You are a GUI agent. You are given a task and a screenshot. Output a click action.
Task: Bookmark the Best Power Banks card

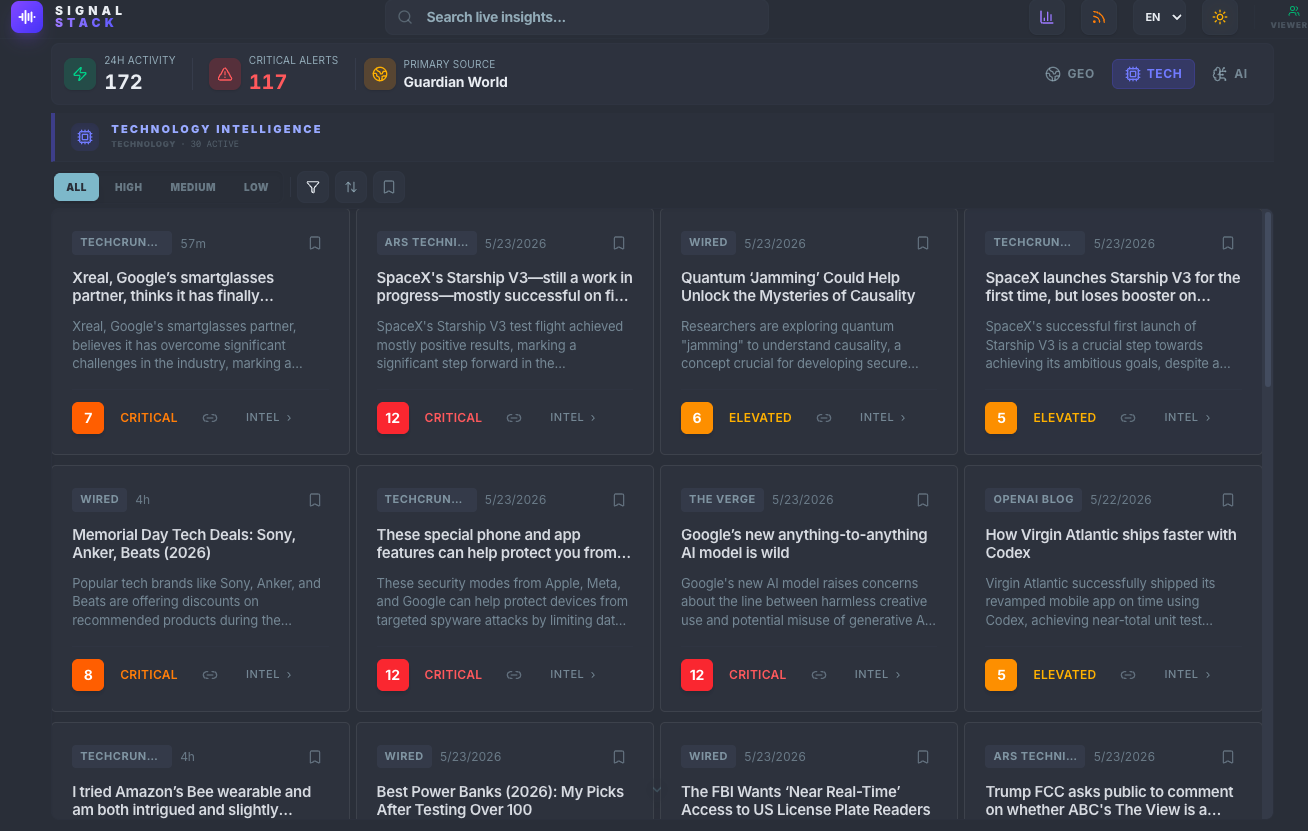pos(619,757)
